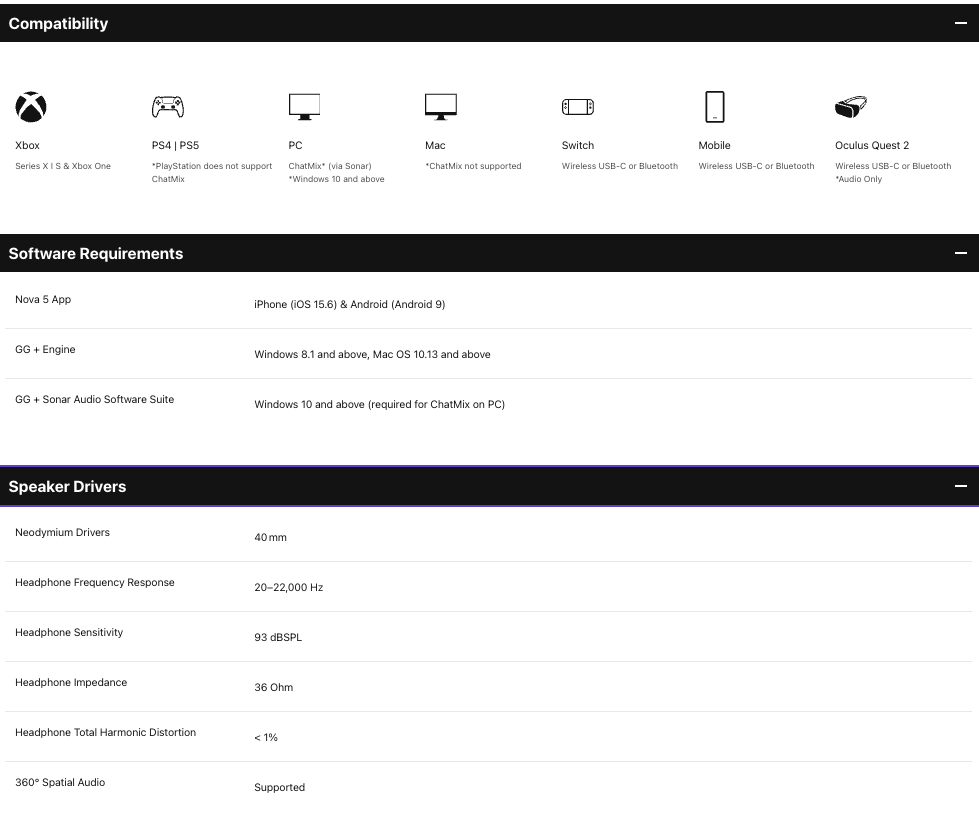
Task: Select the Oculus Quest 2 label
Action: [872, 145]
